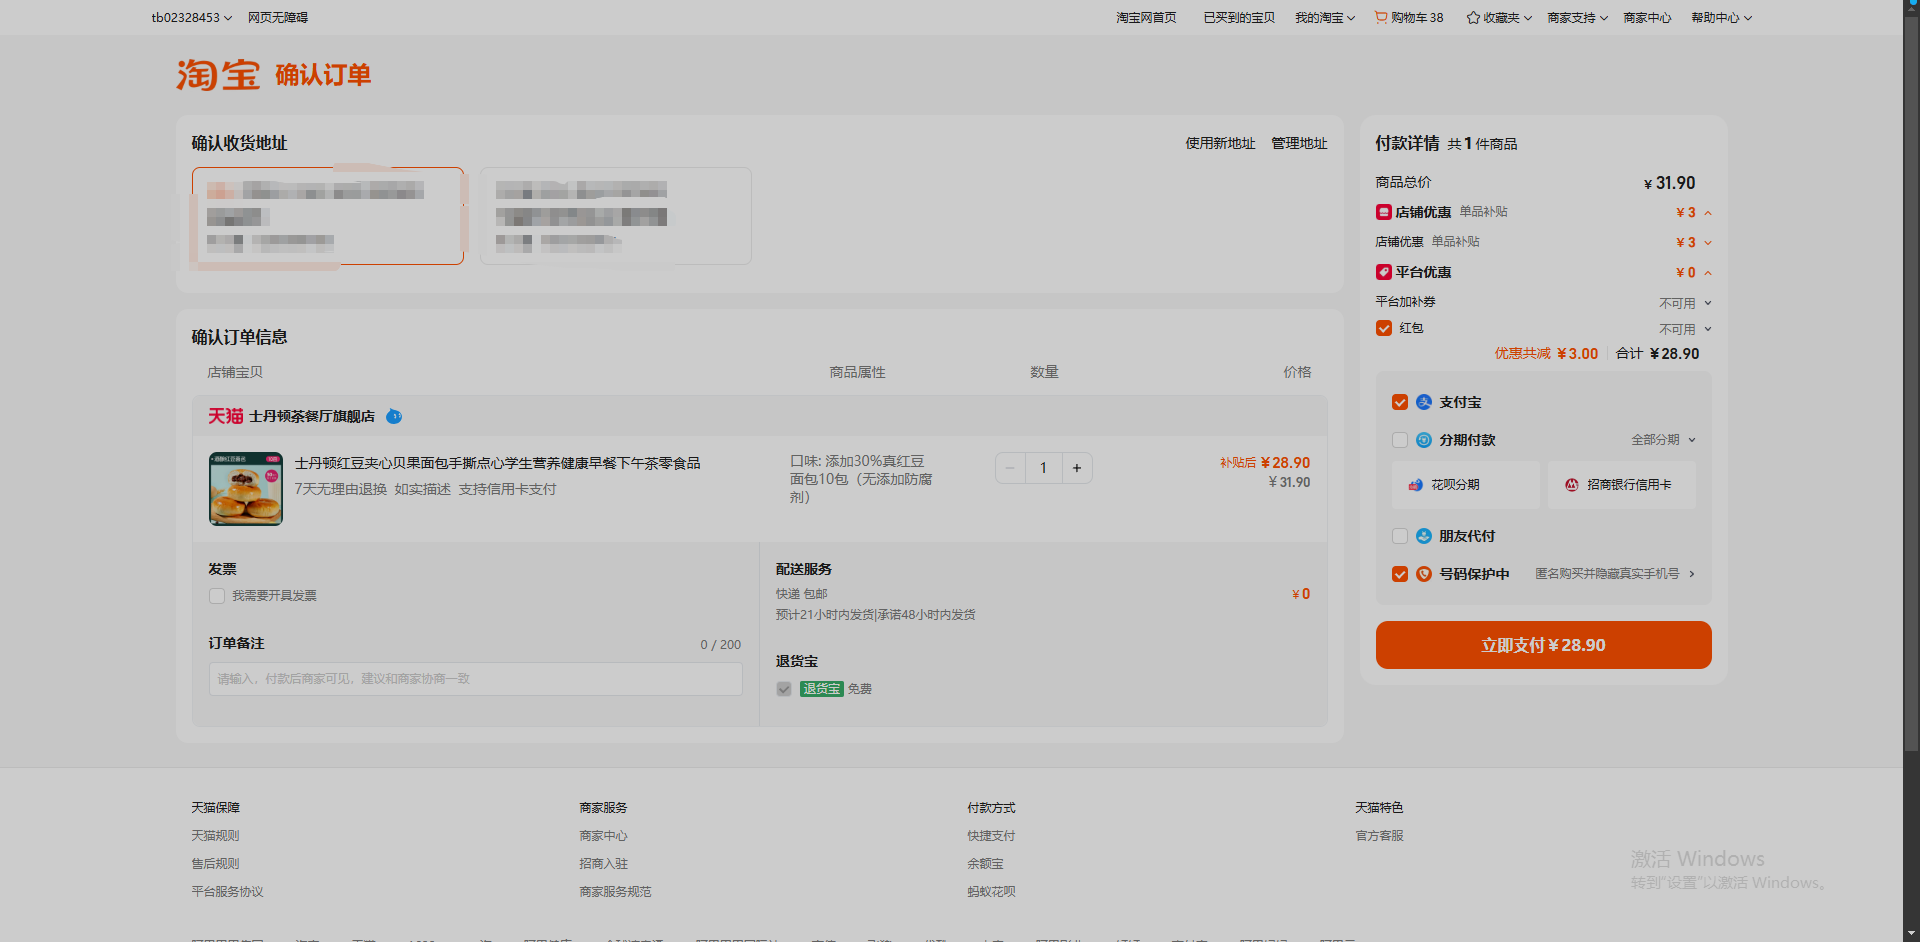The image size is (1920, 942).
Task: Open the 士丹顿红豆夹心贝果面包 product title link
Action: click(x=497, y=463)
